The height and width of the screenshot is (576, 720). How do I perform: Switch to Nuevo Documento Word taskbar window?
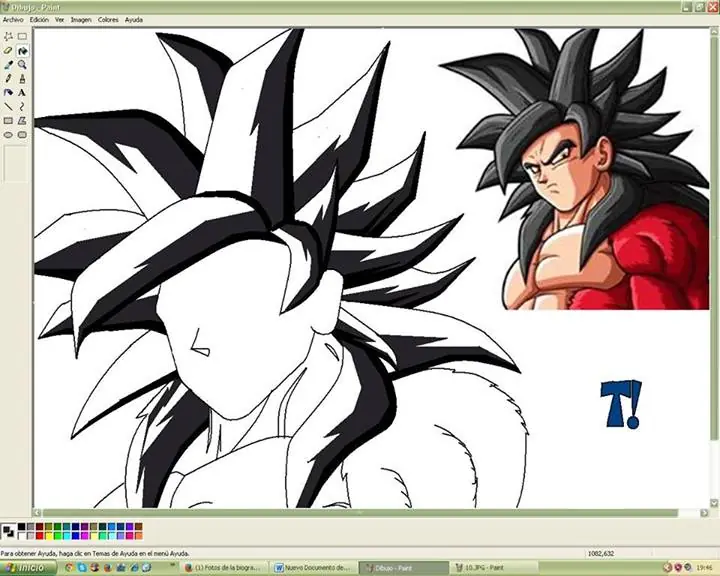coord(314,568)
